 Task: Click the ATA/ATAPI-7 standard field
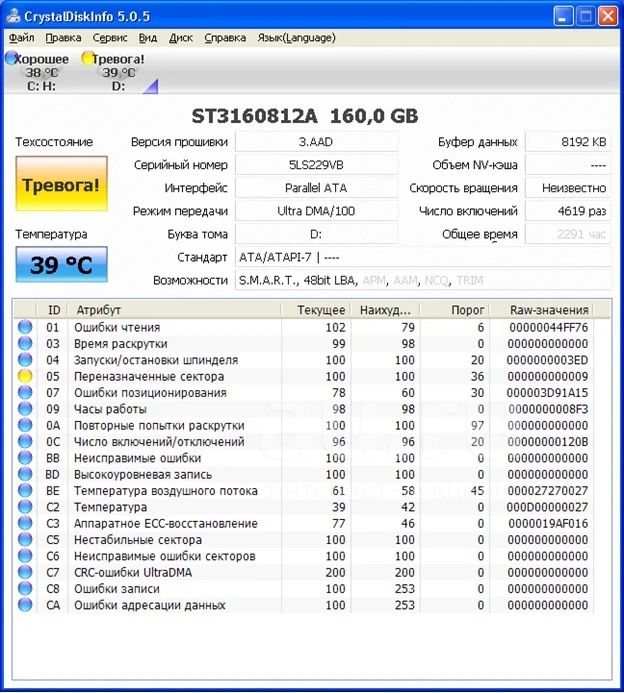pyautogui.click(x=423, y=257)
